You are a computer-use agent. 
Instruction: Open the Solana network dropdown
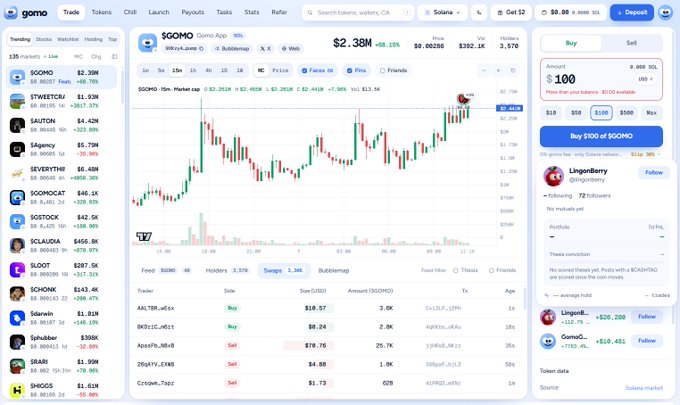tap(443, 13)
